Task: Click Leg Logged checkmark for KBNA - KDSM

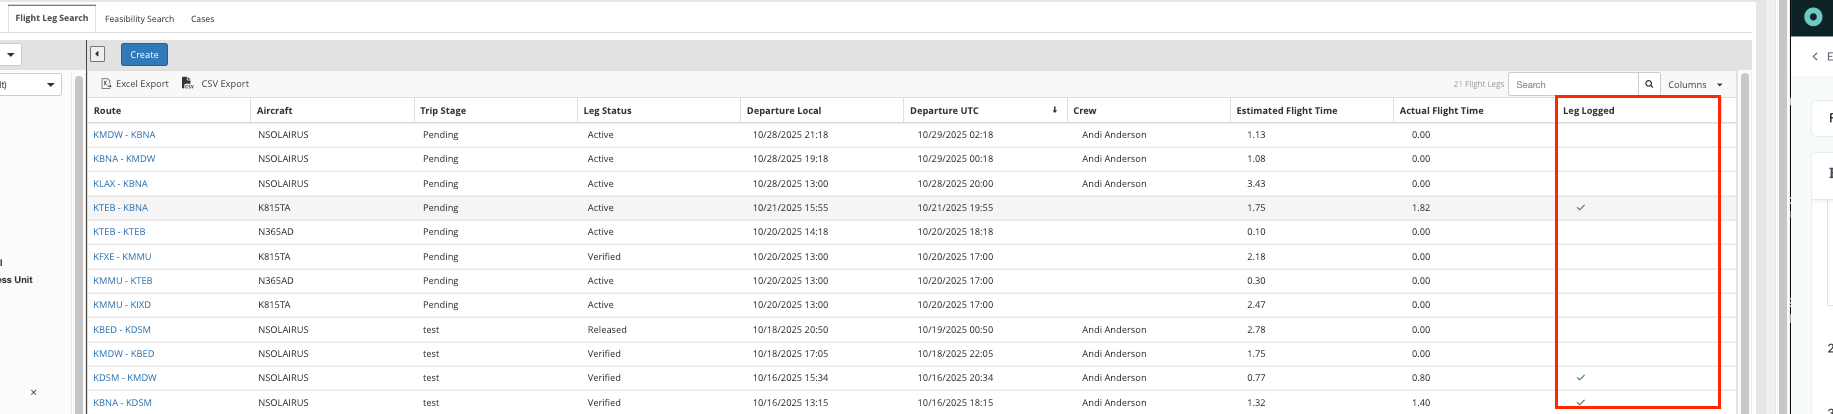Action: click(1581, 402)
